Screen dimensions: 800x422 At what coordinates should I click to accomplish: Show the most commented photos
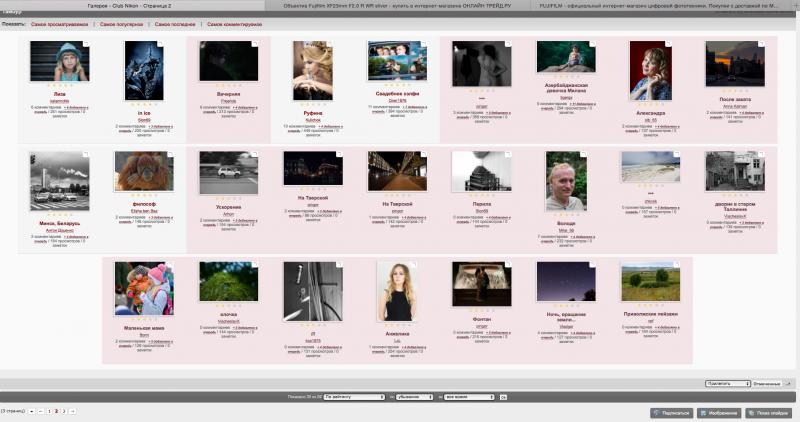click(x=234, y=24)
